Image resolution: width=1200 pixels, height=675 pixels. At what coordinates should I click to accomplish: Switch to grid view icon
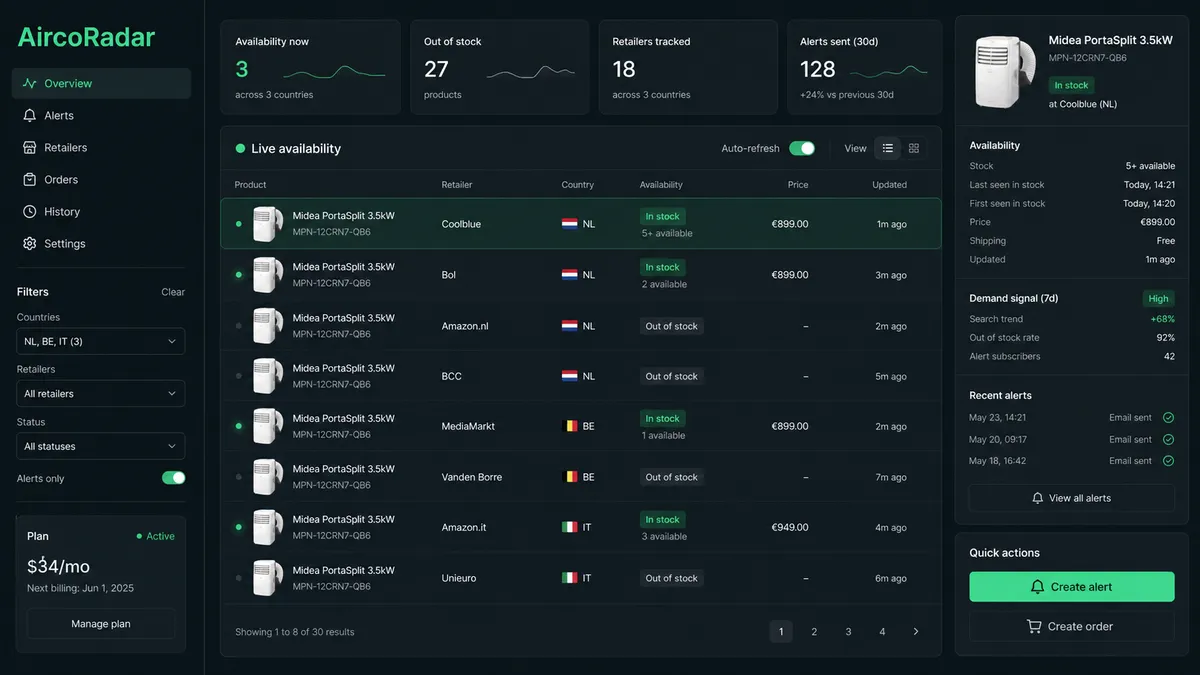(914, 148)
